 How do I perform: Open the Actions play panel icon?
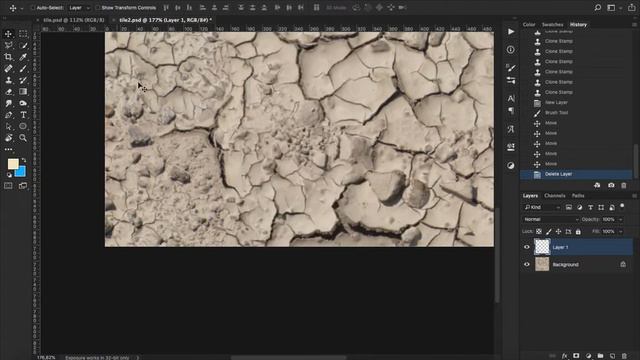(511, 31)
